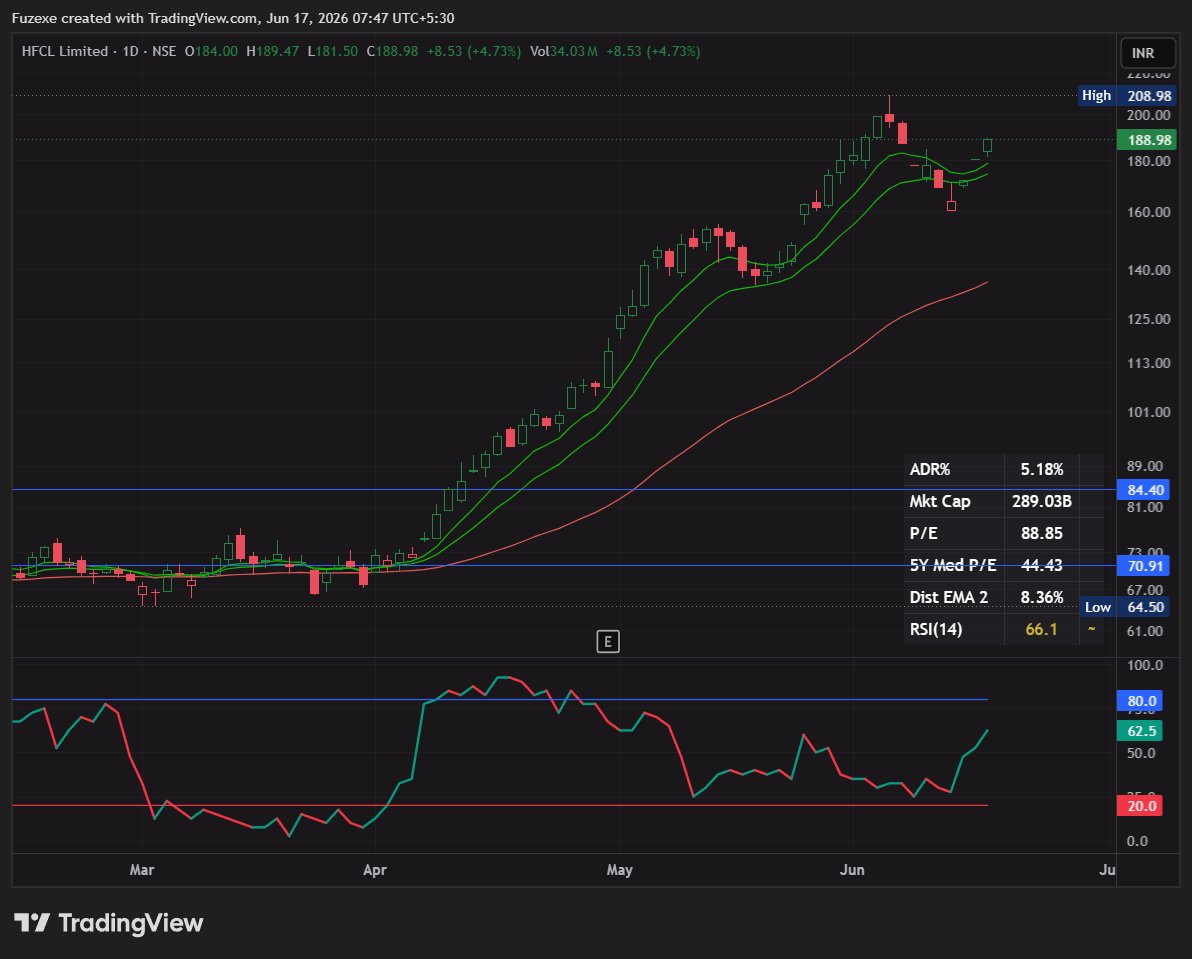Click the RSI(14) value 66.1

1041,629
